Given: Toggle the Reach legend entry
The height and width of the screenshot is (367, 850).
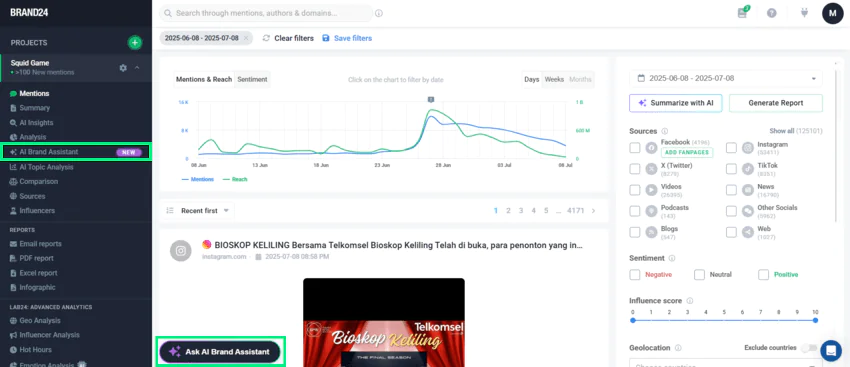Looking at the screenshot, I should coord(235,179).
